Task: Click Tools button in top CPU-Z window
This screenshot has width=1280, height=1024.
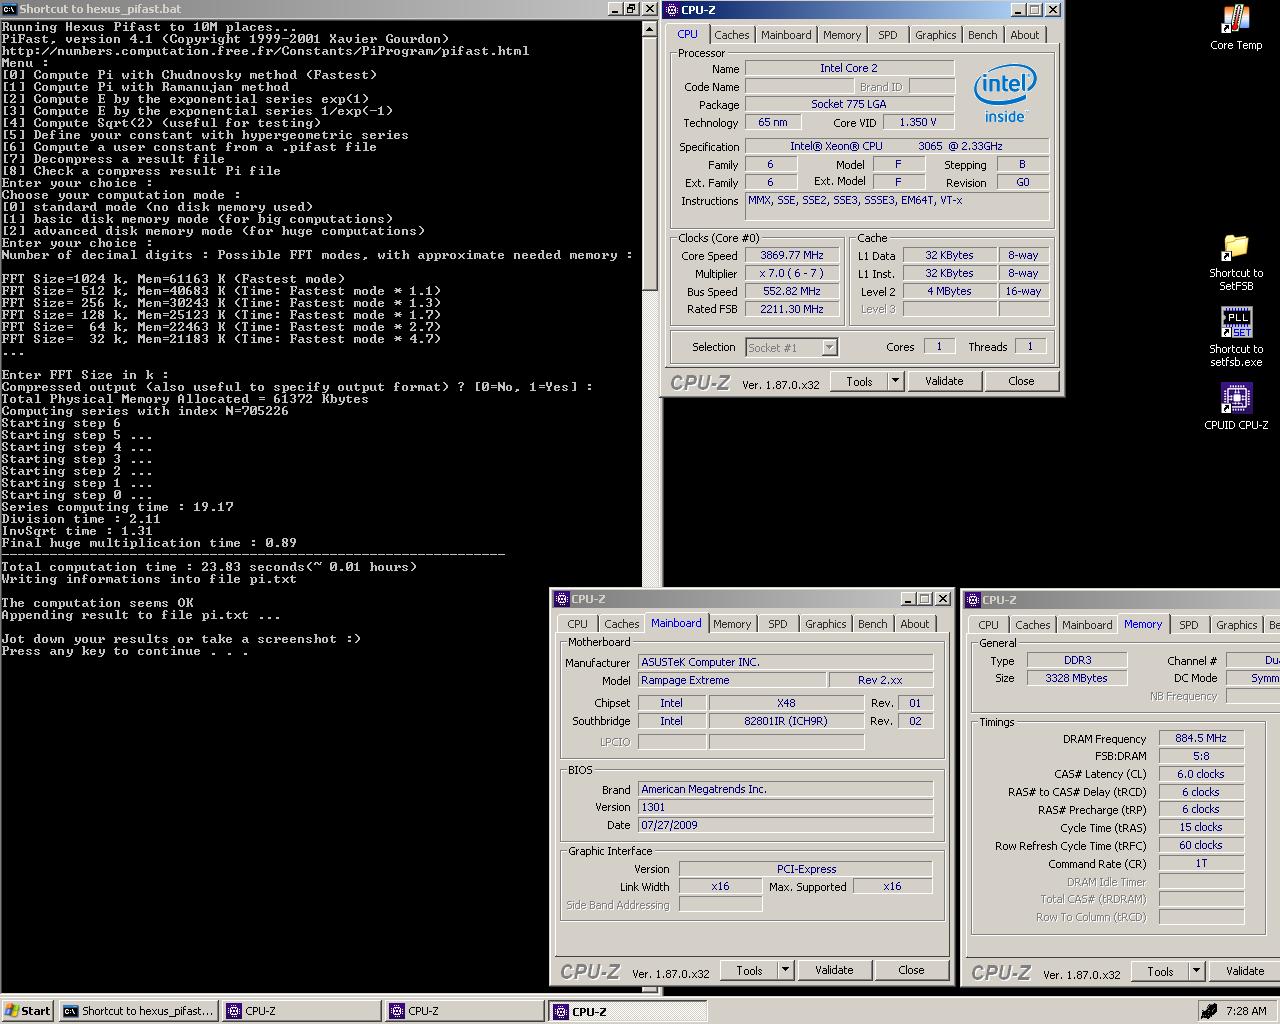Action: click(859, 381)
